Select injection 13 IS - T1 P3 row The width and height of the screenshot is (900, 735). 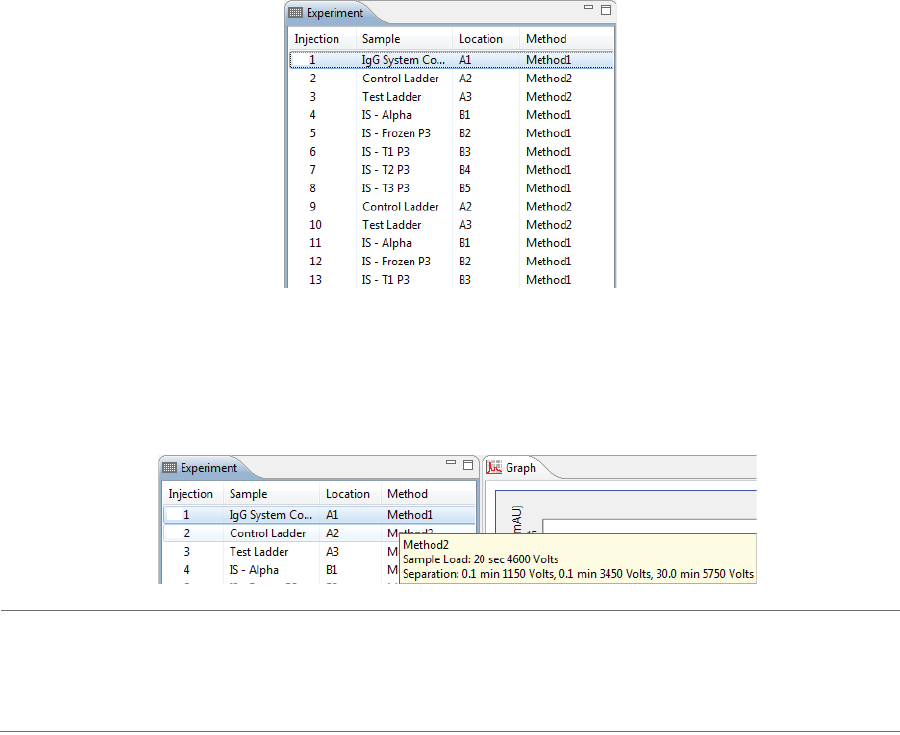(x=451, y=279)
